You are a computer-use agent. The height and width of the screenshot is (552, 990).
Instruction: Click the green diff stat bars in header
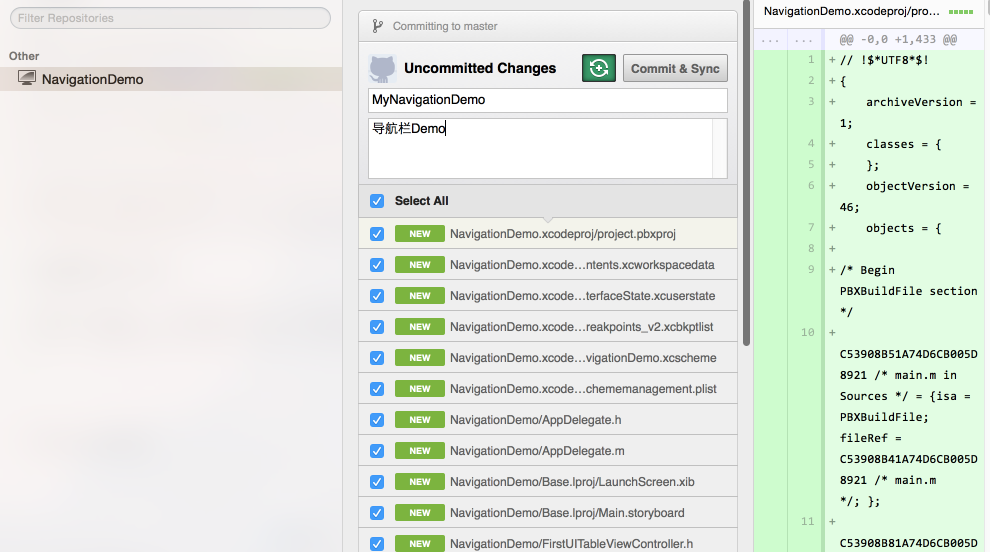tap(961, 12)
